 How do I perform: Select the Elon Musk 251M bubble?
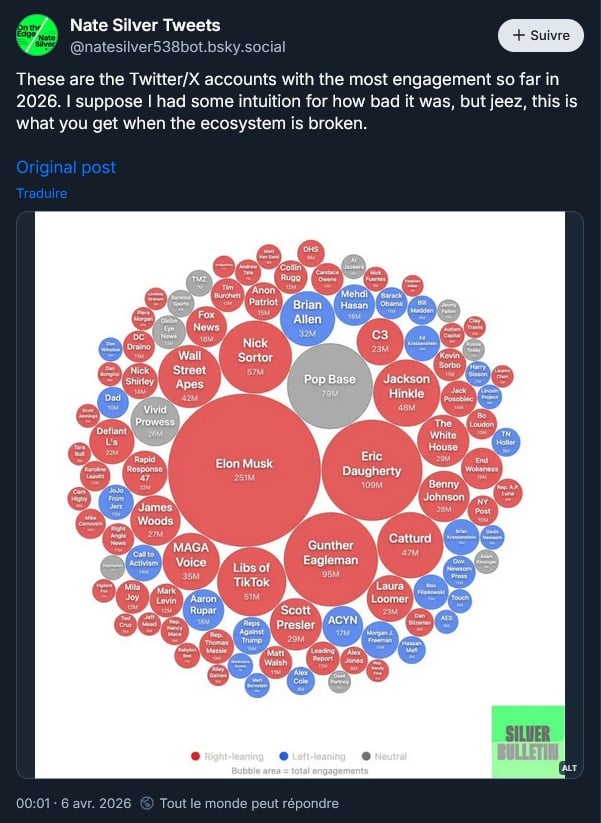point(244,470)
